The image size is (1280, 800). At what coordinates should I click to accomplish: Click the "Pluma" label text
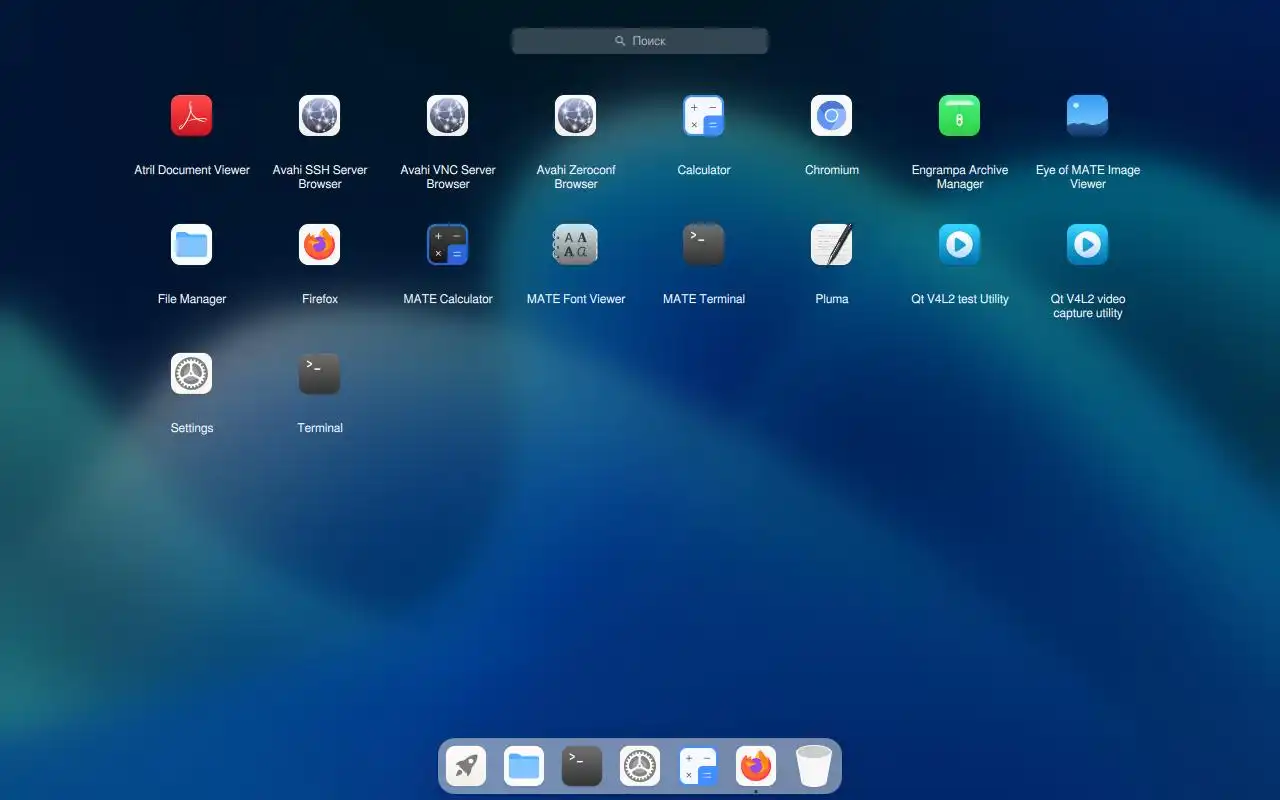tap(832, 299)
